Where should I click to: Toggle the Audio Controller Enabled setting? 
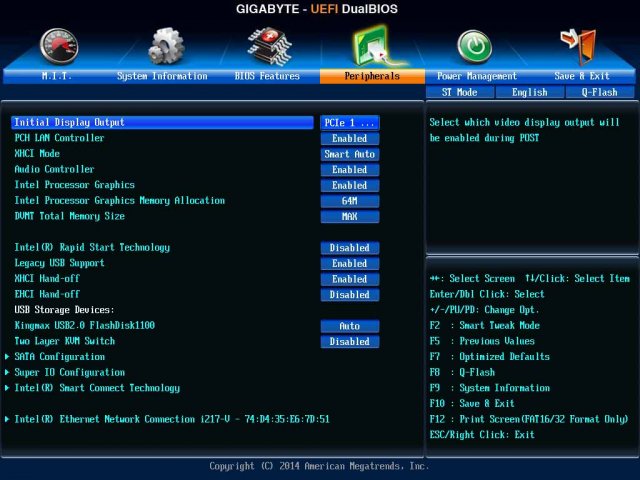(349, 170)
